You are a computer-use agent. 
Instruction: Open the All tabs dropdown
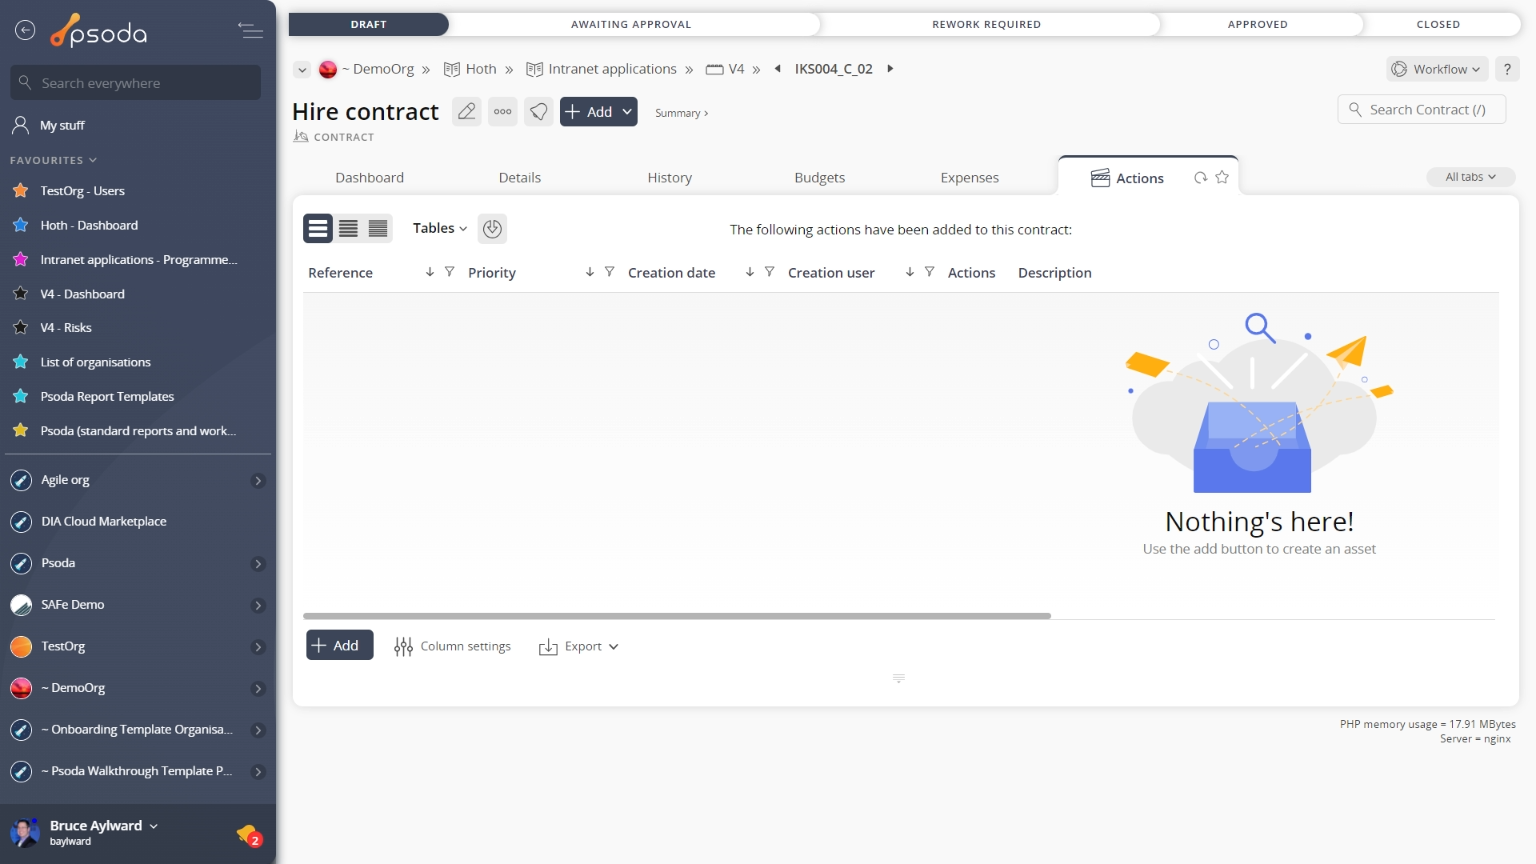pyautogui.click(x=1471, y=177)
